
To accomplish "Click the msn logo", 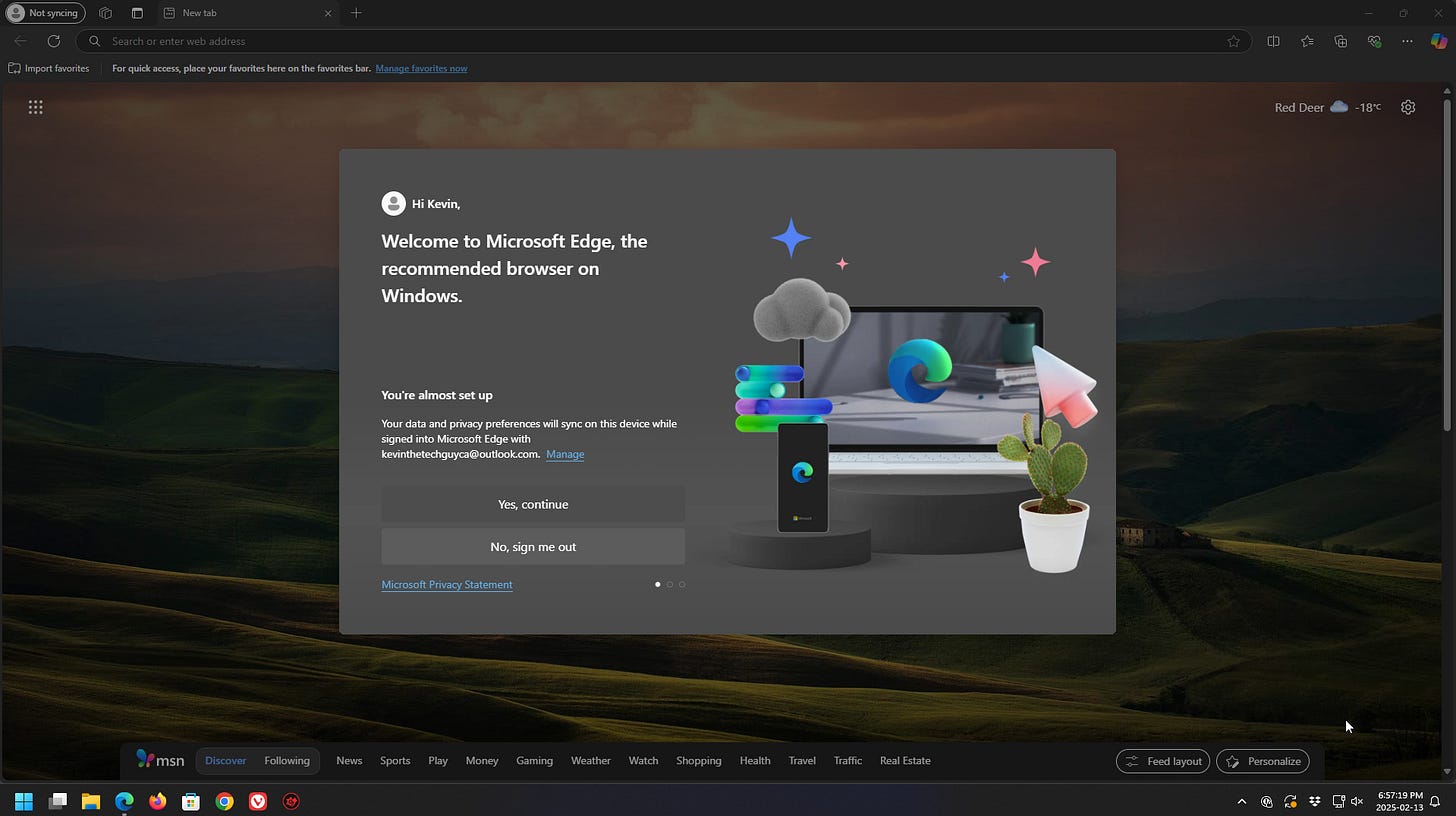I will click(160, 759).
